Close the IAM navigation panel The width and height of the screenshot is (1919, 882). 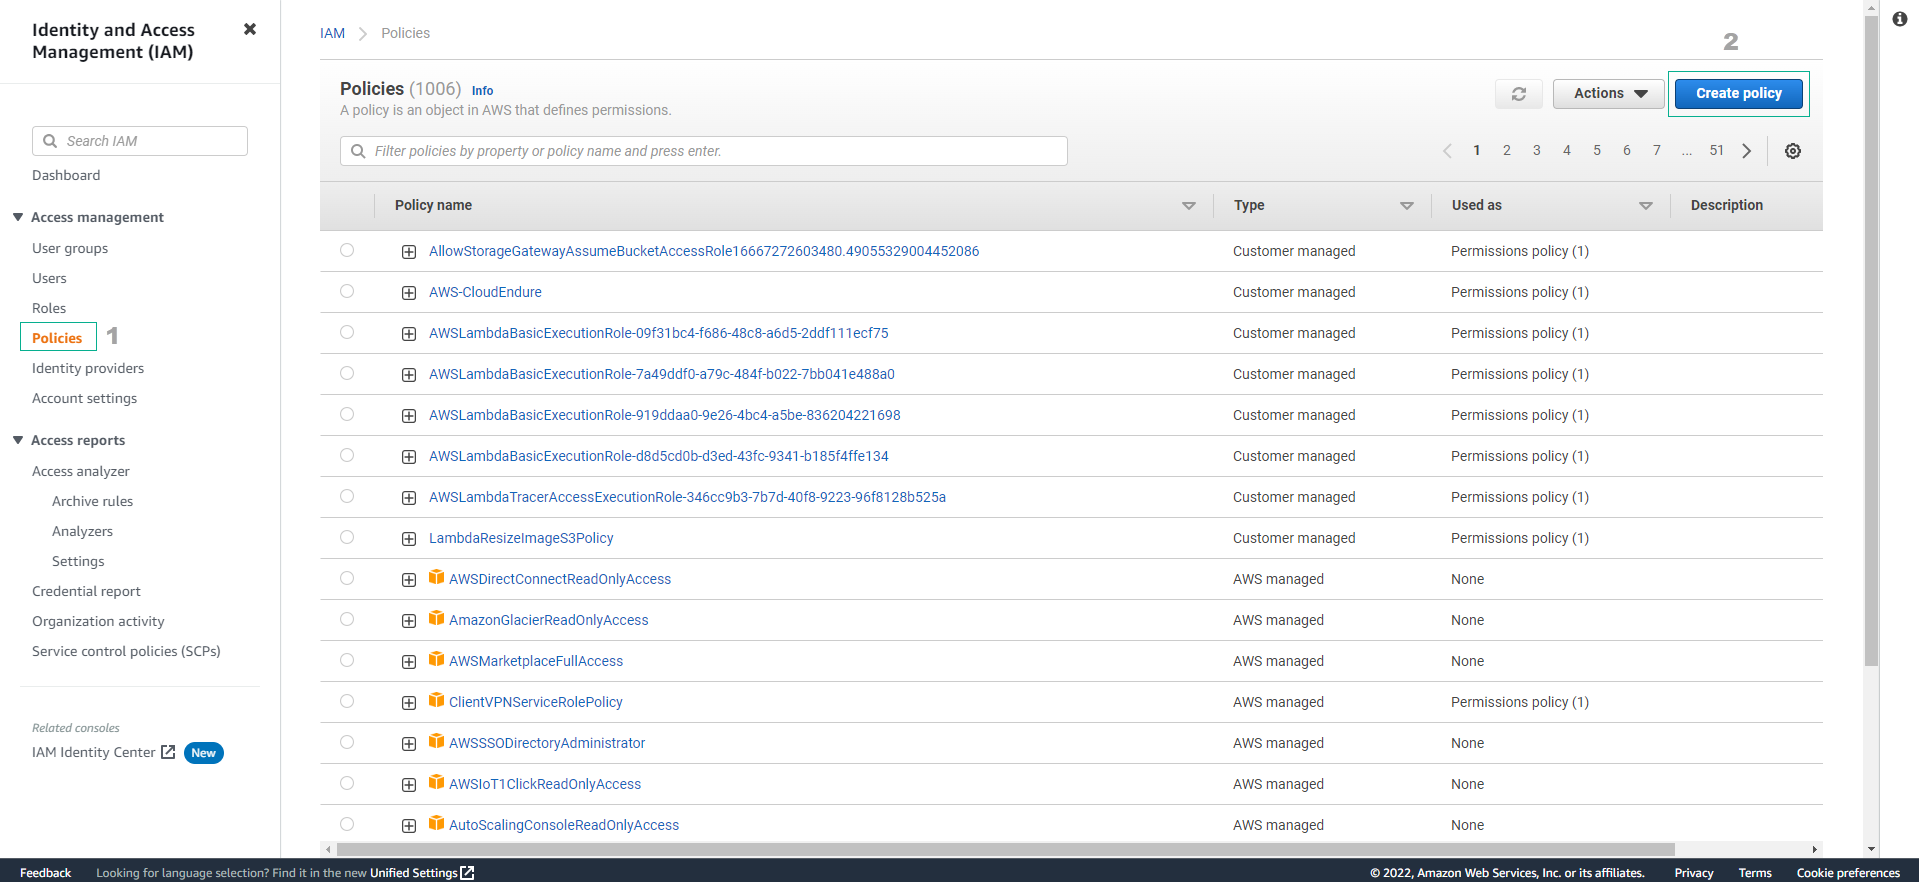pos(250,29)
